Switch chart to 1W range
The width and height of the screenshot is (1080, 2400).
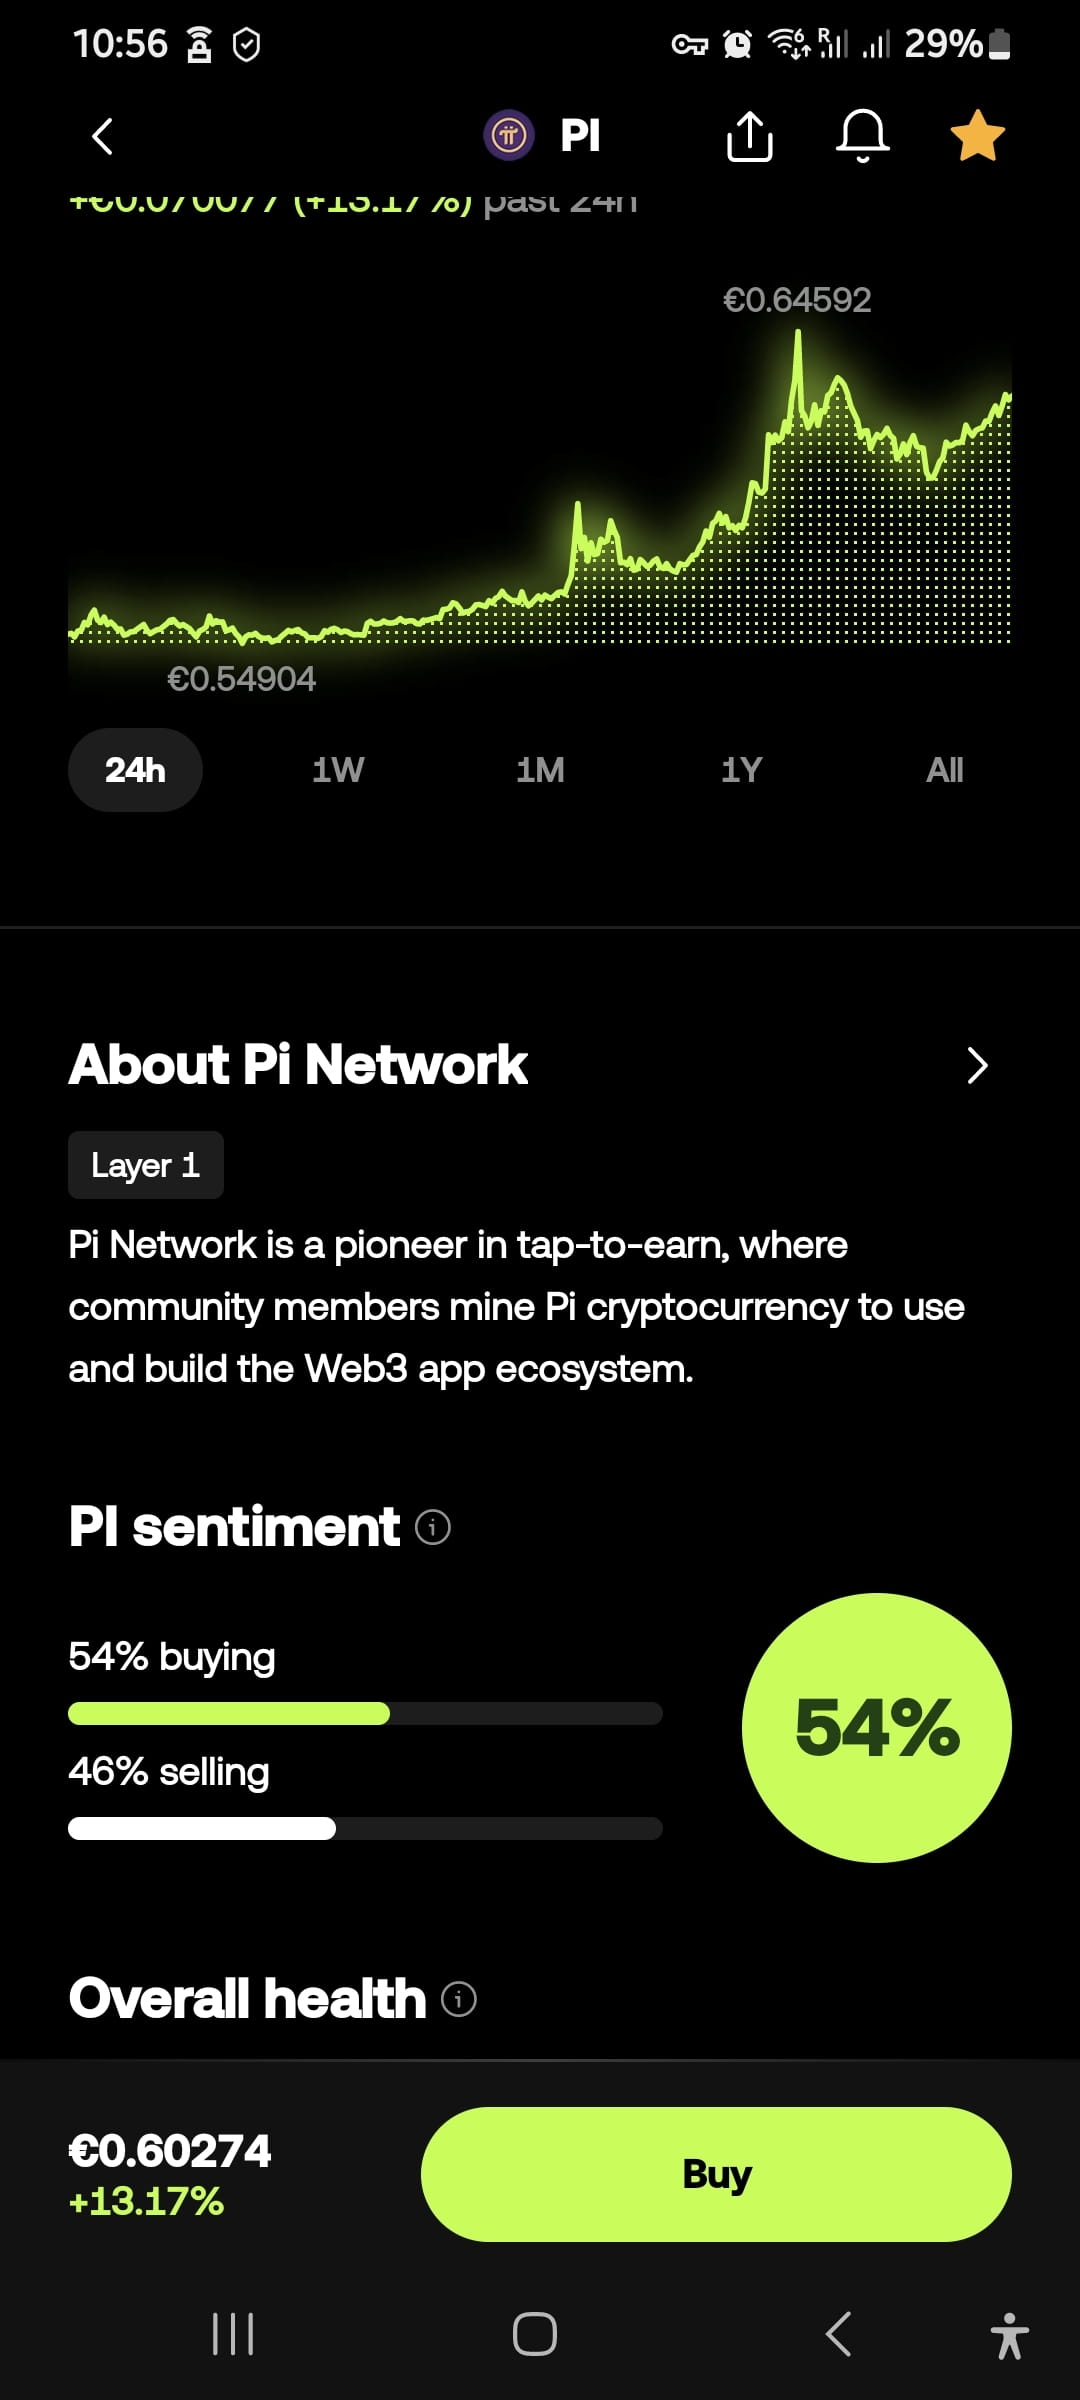coord(338,770)
